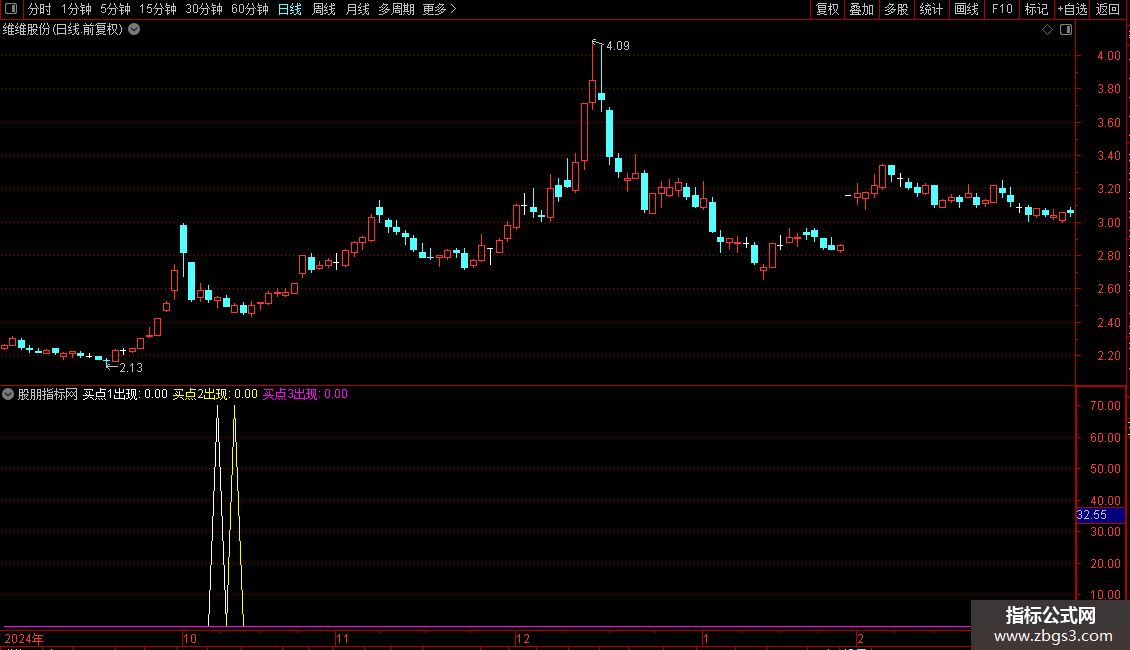The height and width of the screenshot is (650, 1130).
Task: Select the 30分钟 period
Action: click(203, 9)
